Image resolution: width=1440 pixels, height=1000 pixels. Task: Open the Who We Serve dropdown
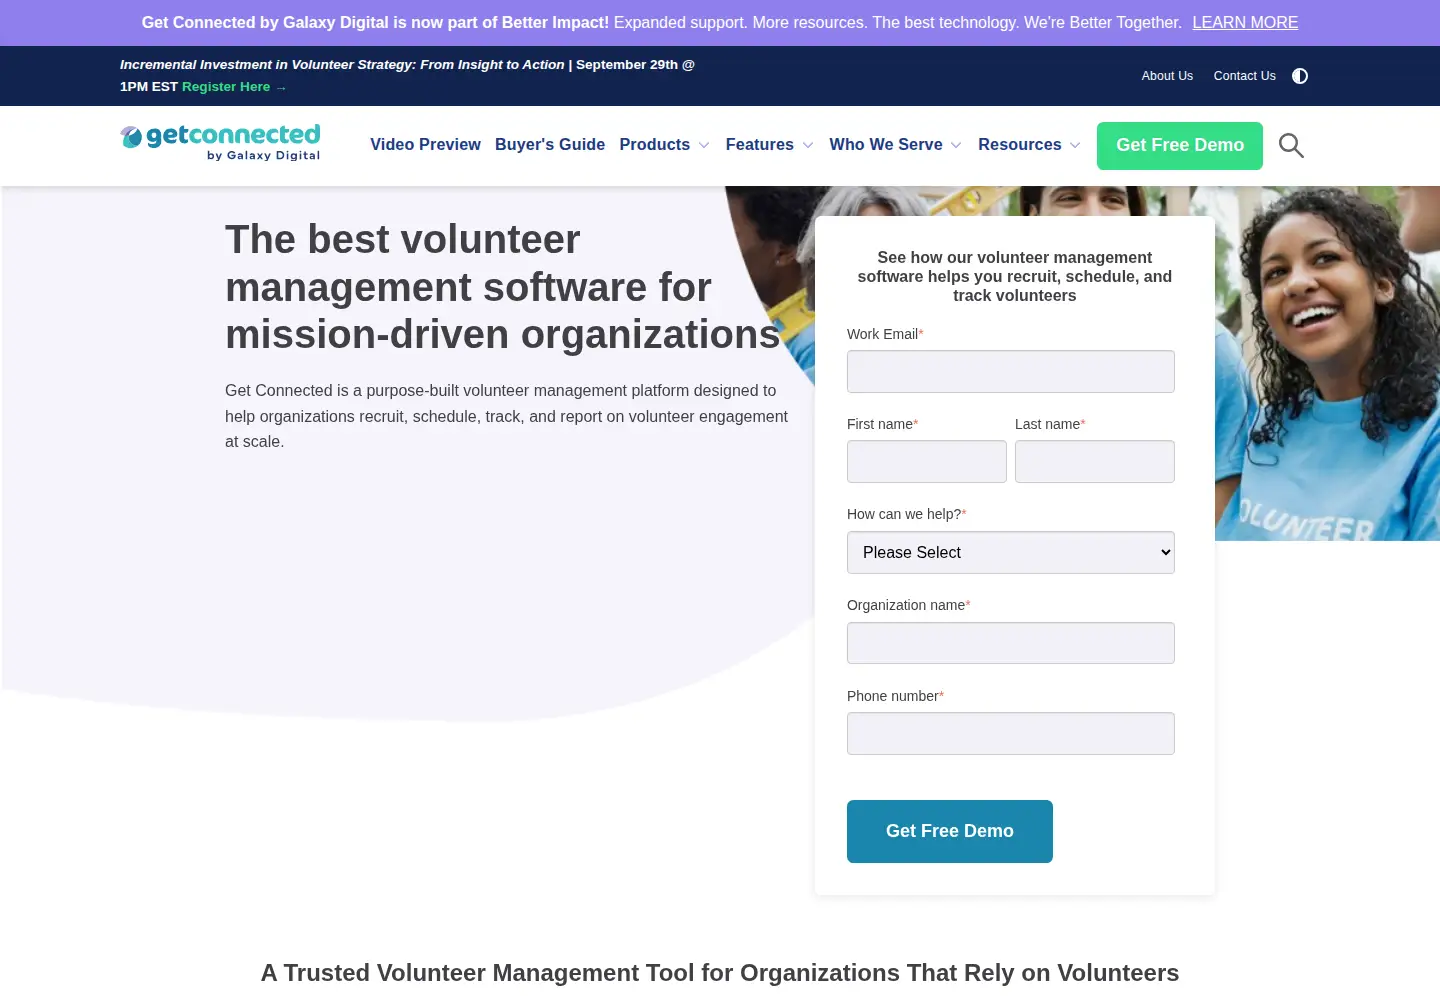(895, 145)
